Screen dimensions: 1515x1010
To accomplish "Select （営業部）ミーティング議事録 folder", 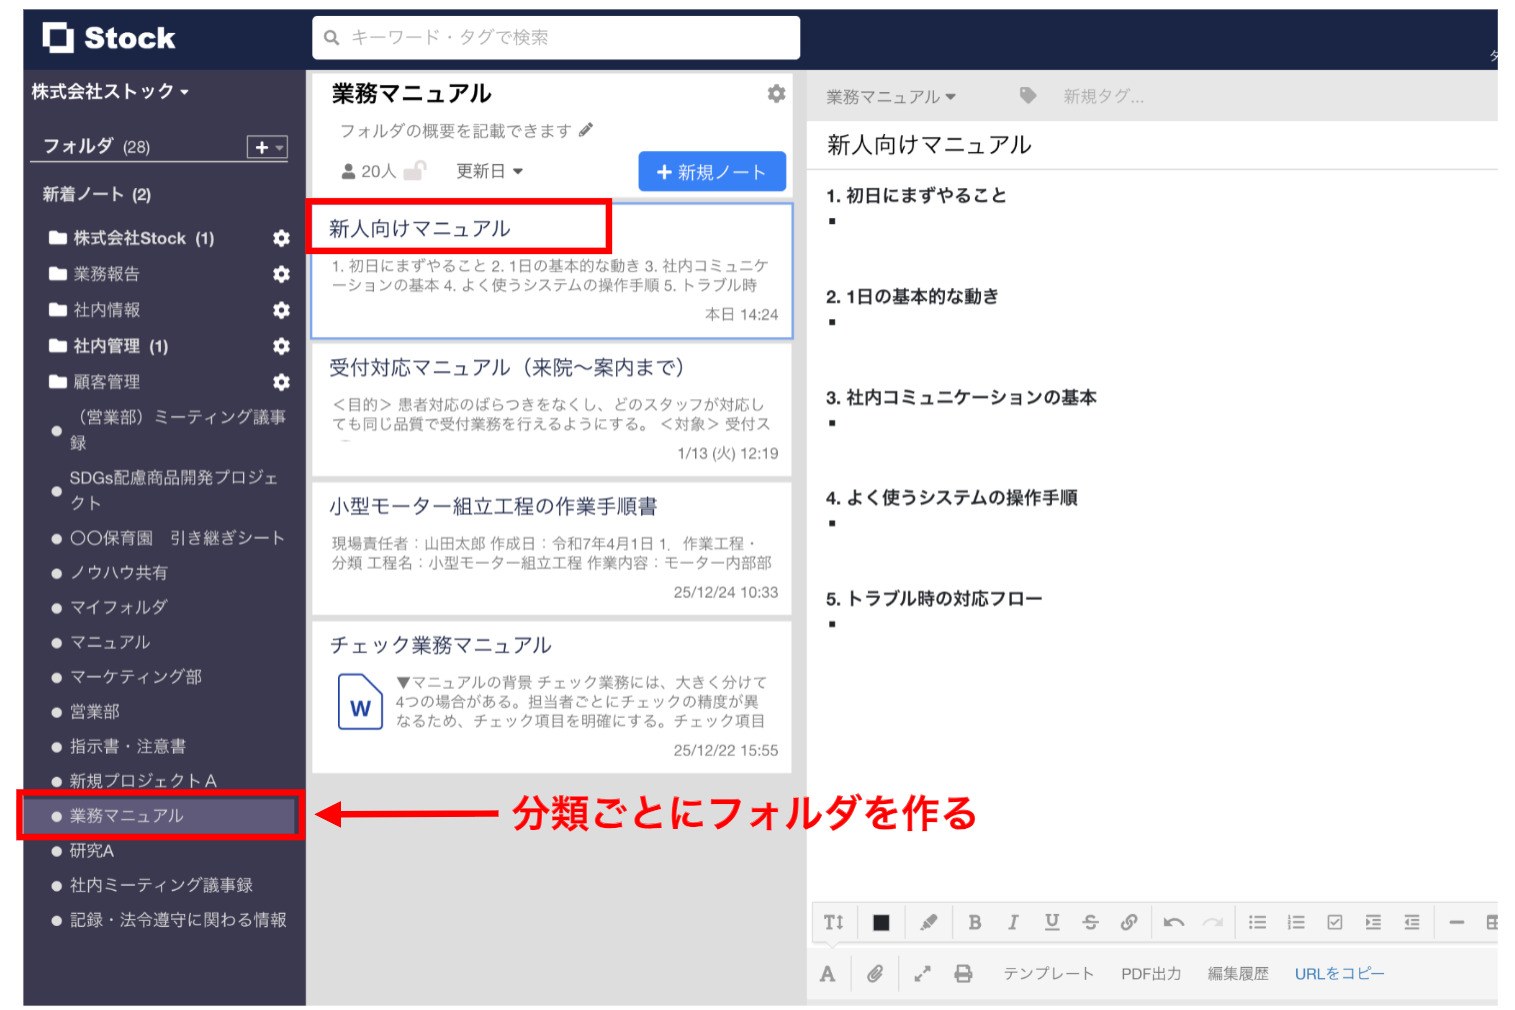I will click(169, 430).
